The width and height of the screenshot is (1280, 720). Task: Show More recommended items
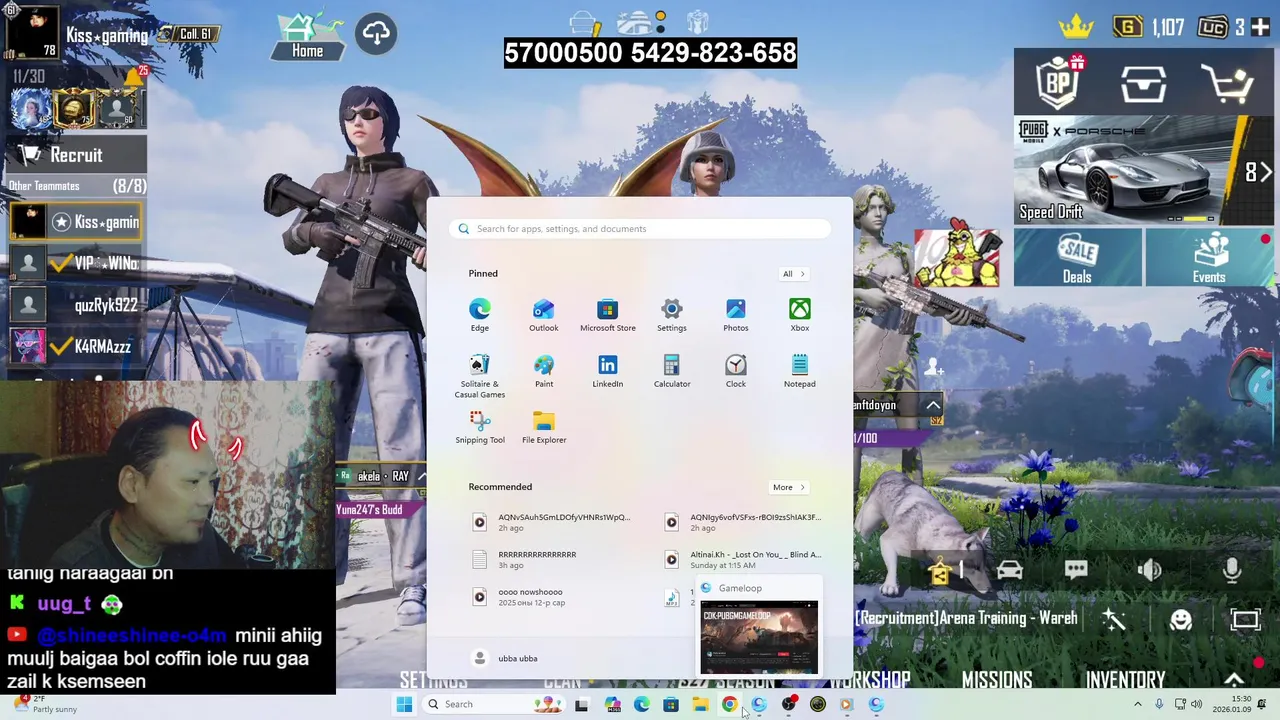tap(788, 487)
